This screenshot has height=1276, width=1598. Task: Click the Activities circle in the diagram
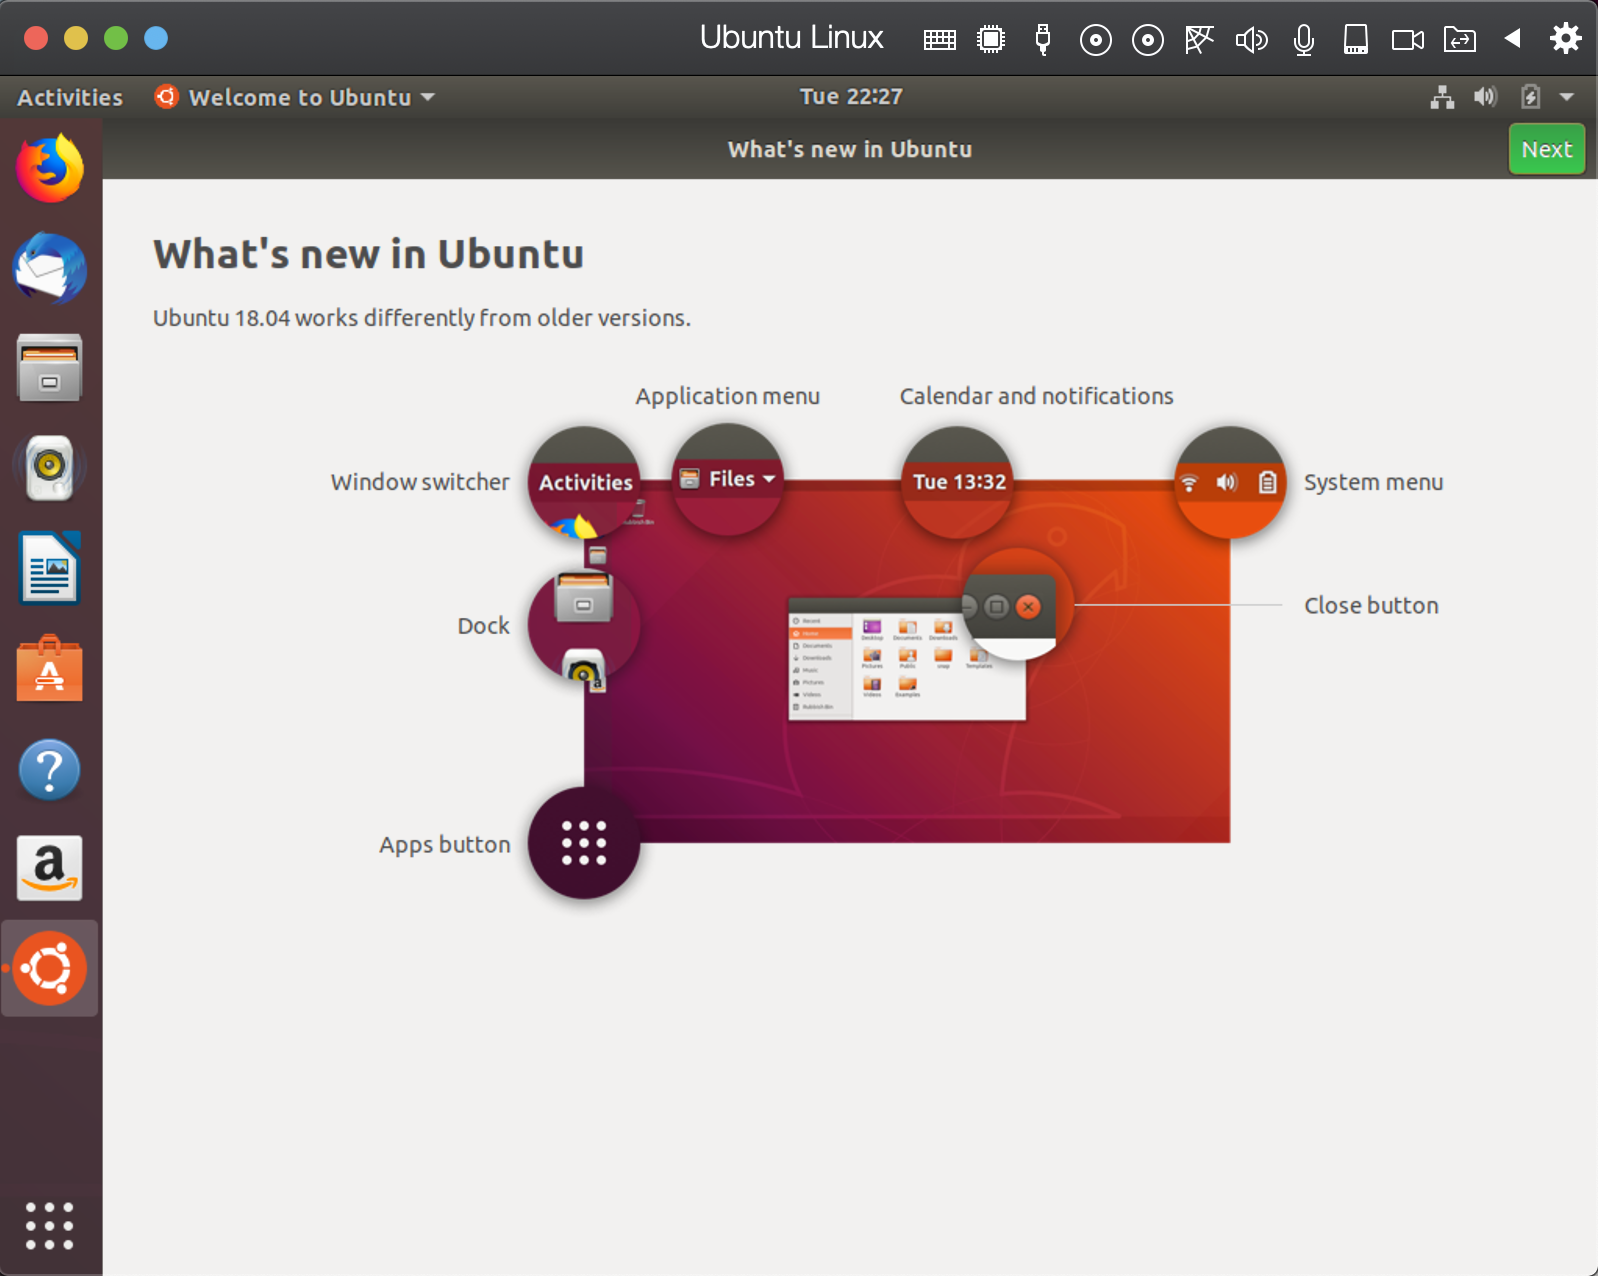click(x=584, y=482)
